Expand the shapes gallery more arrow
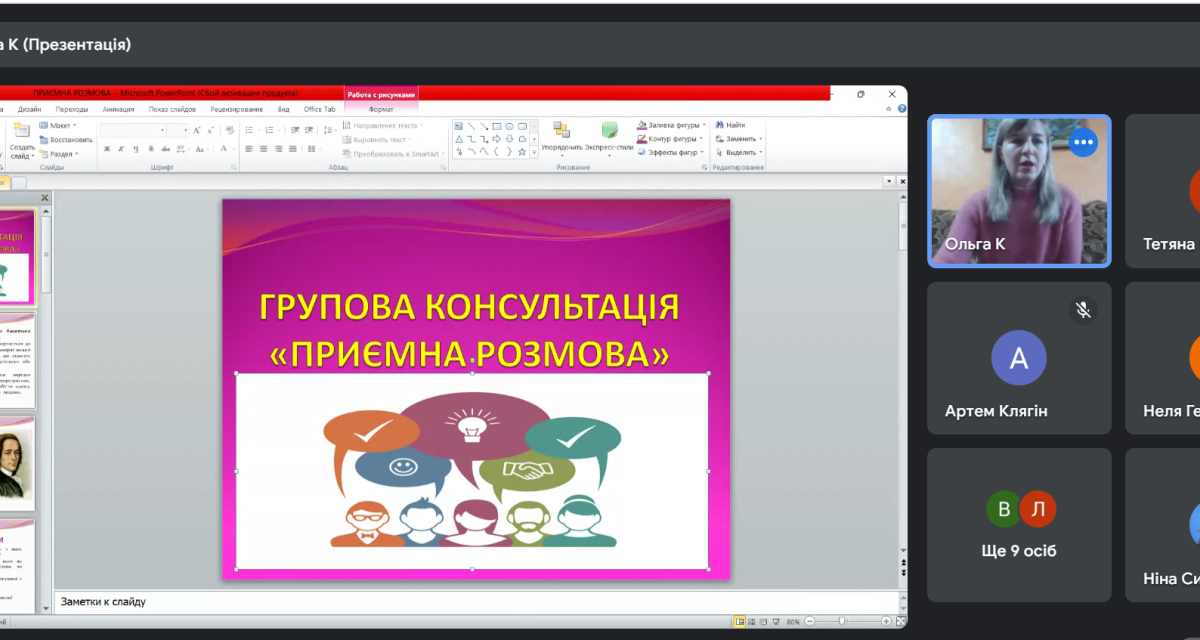Screen dimensions: 1200x640 click(x=534, y=152)
